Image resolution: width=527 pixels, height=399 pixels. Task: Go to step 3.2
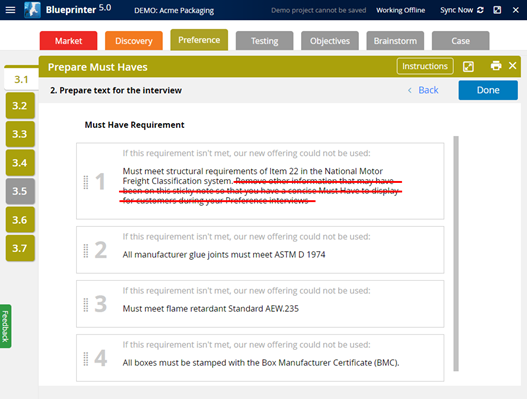20,106
